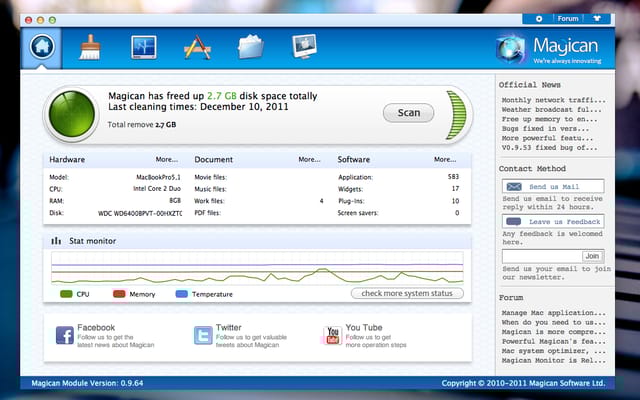Viewport: 640px width, 400px height.
Task: Open forum post When do you need to us...
Action: click(553, 322)
